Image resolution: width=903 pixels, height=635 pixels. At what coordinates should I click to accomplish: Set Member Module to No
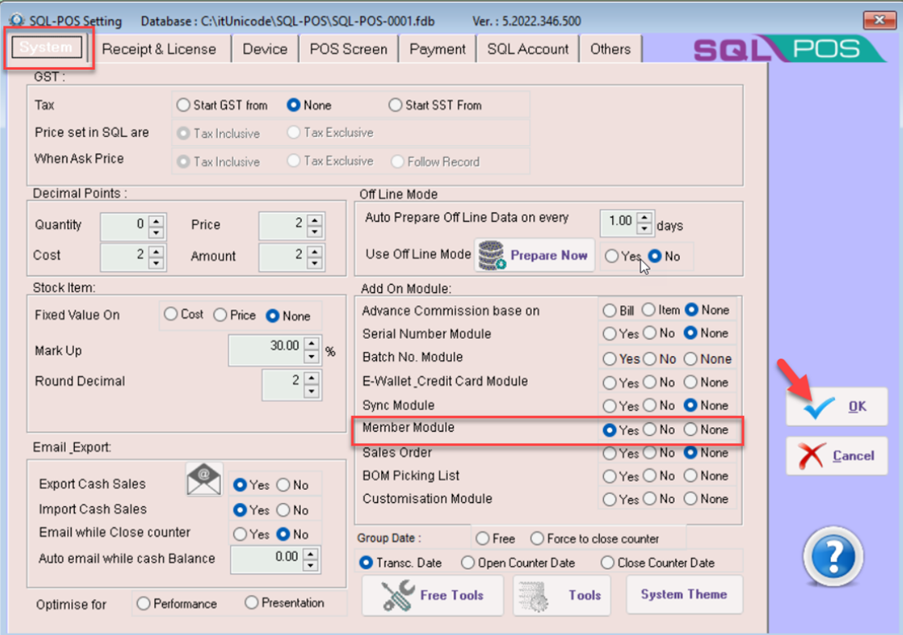pyautogui.click(x=650, y=430)
